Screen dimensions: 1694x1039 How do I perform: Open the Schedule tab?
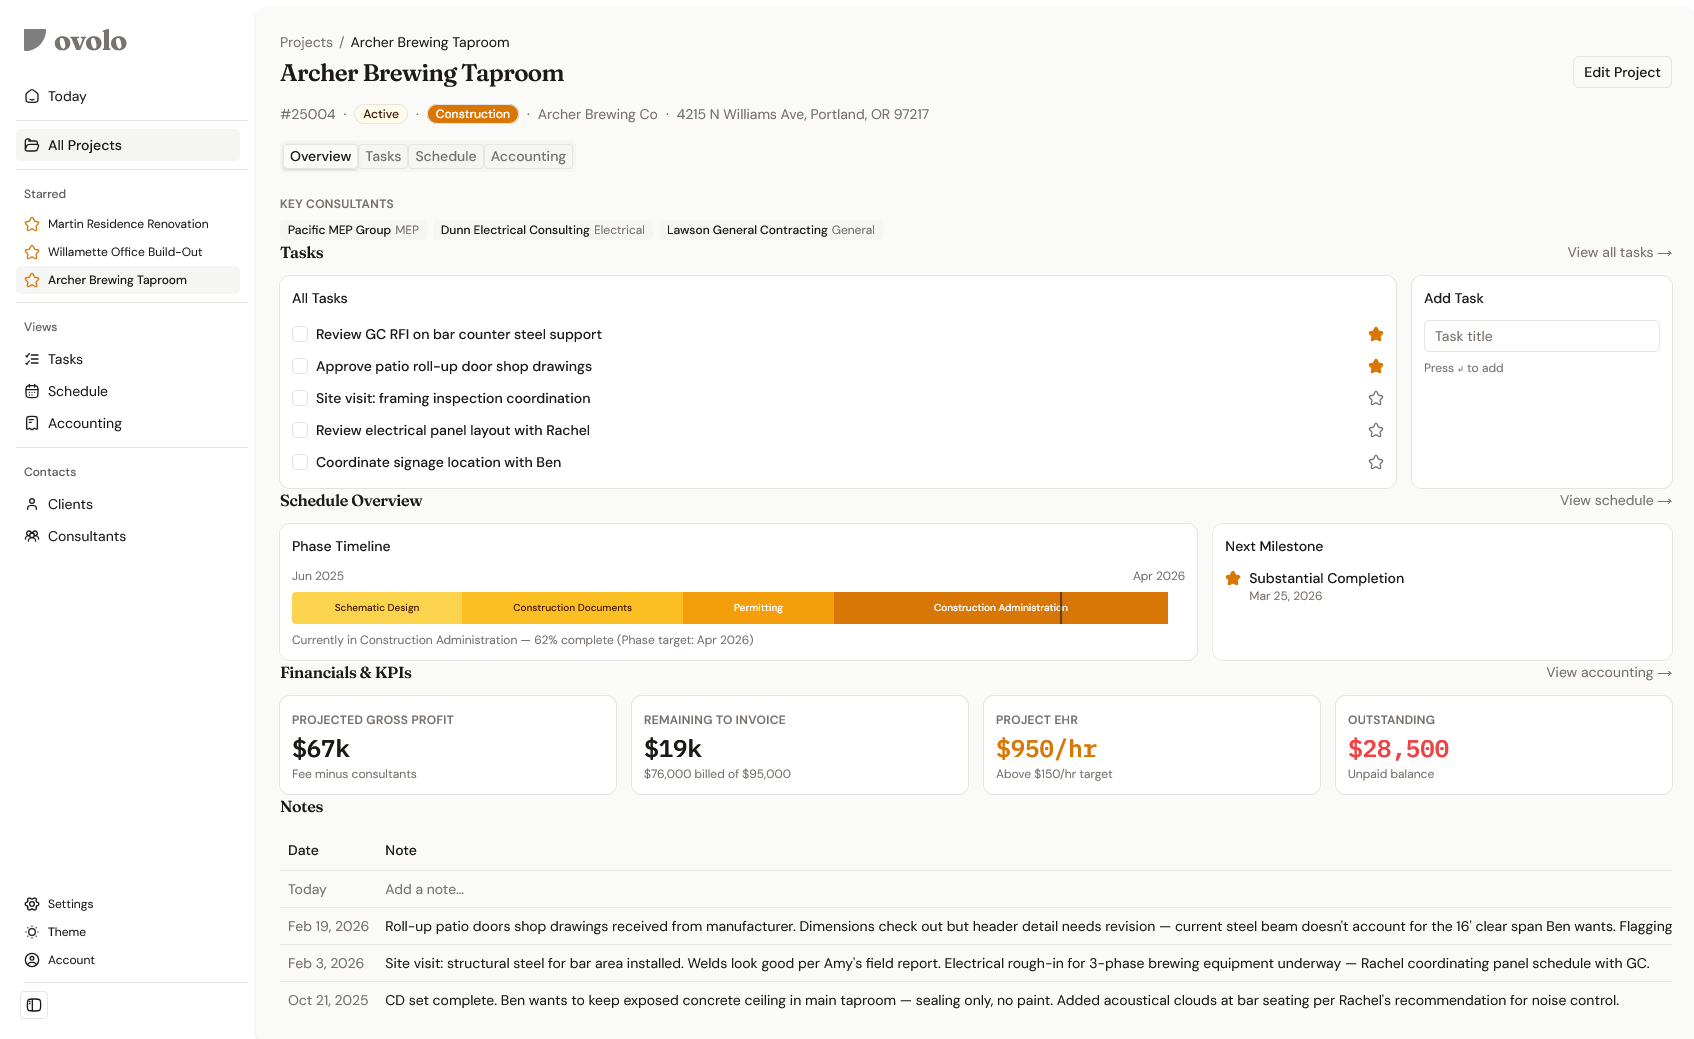point(445,156)
